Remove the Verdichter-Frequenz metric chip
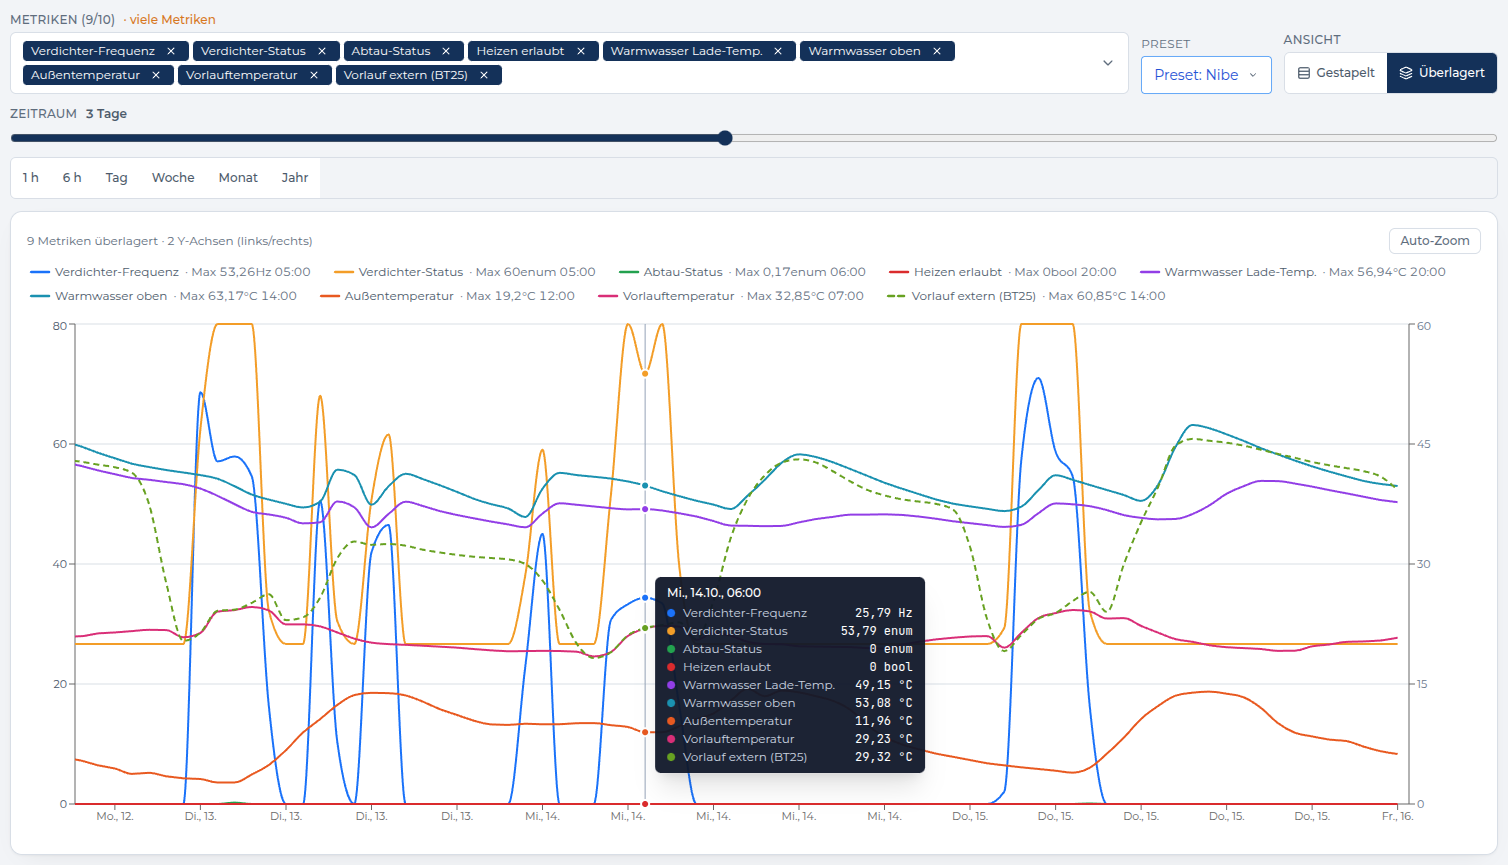The height and width of the screenshot is (865, 1508). [x=171, y=51]
